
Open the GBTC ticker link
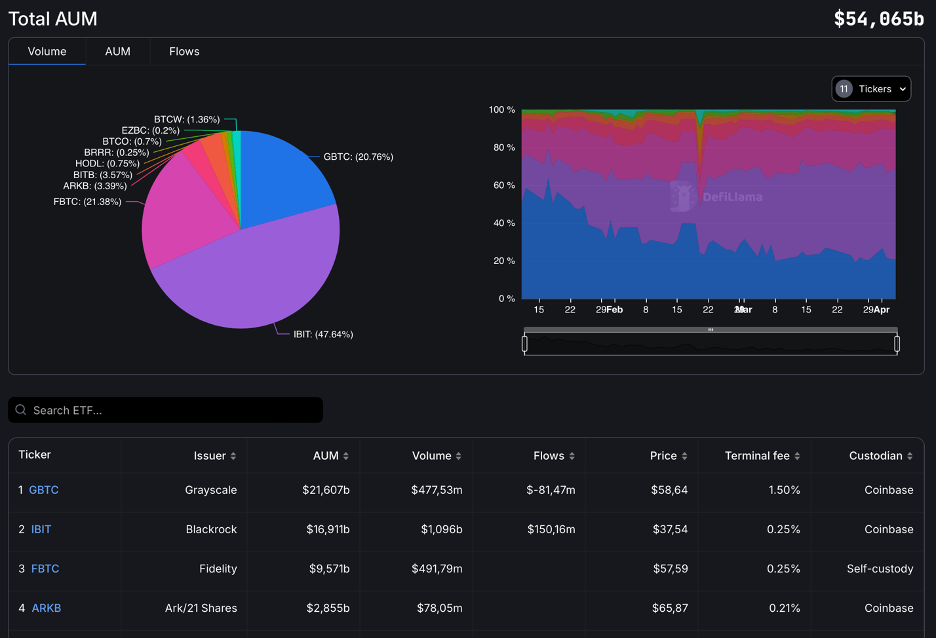point(44,490)
